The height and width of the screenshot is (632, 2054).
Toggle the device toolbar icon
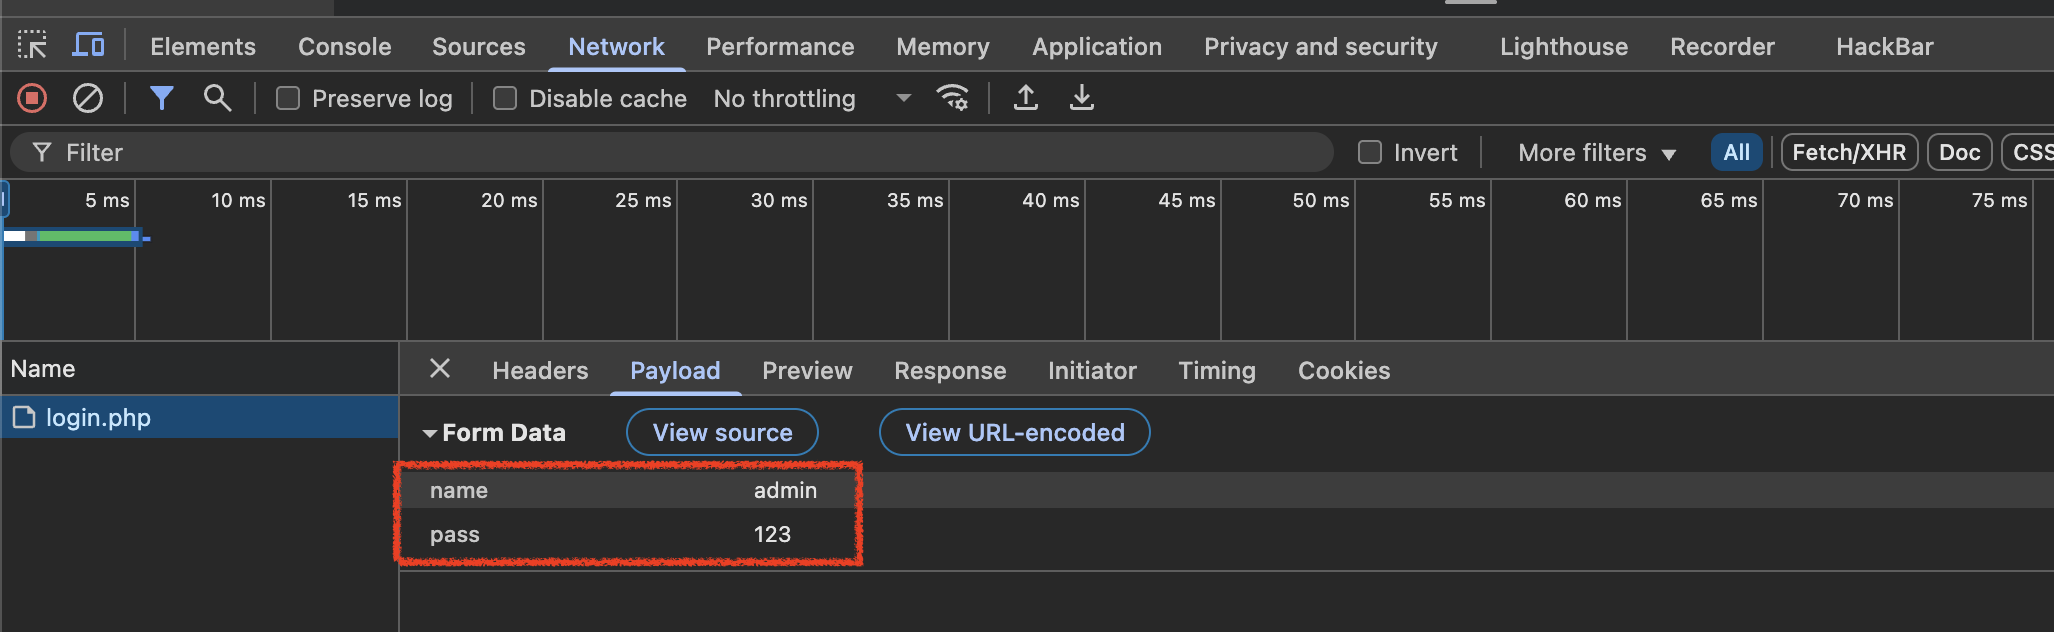[88, 46]
